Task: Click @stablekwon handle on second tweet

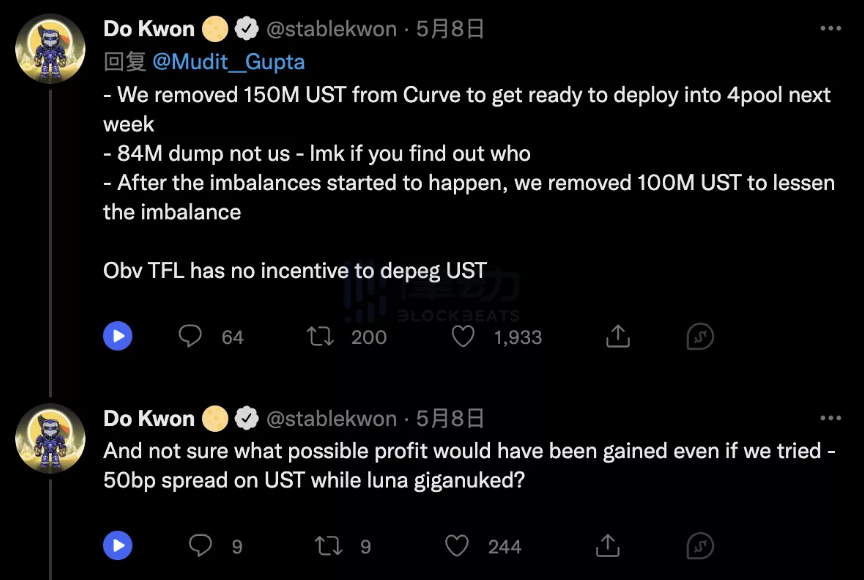Action: click(x=331, y=418)
